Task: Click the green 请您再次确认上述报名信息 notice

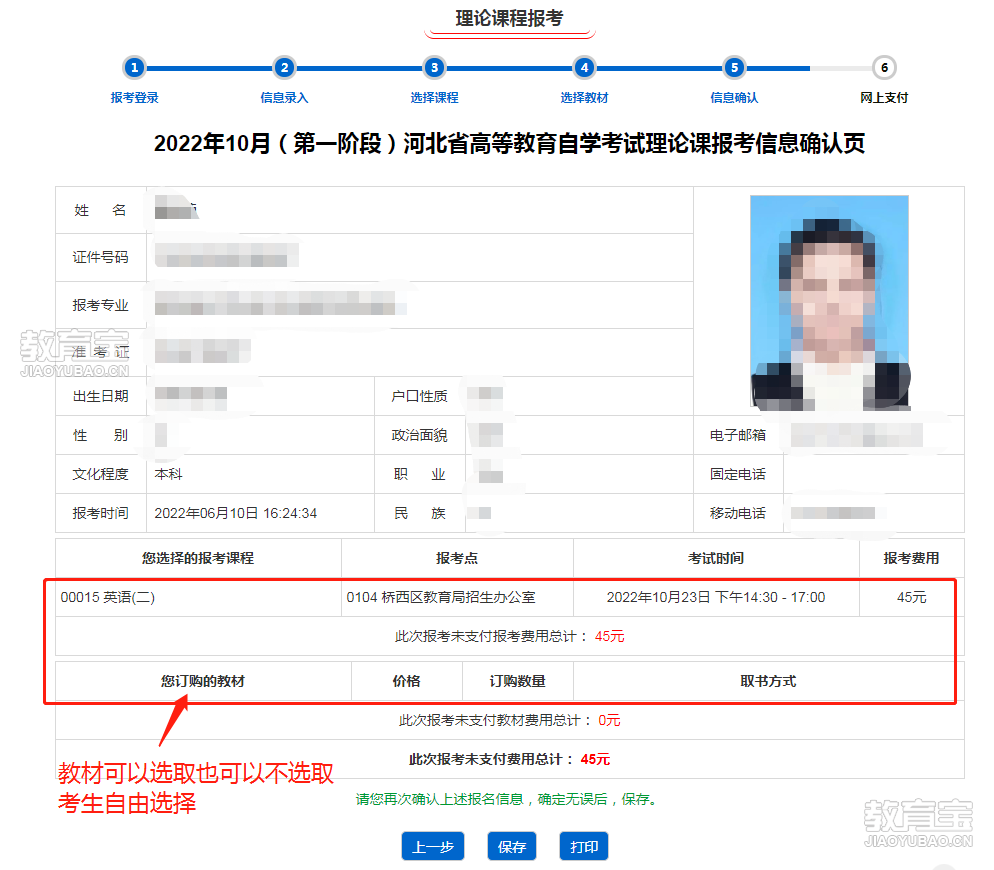Action: pyautogui.click(x=507, y=799)
